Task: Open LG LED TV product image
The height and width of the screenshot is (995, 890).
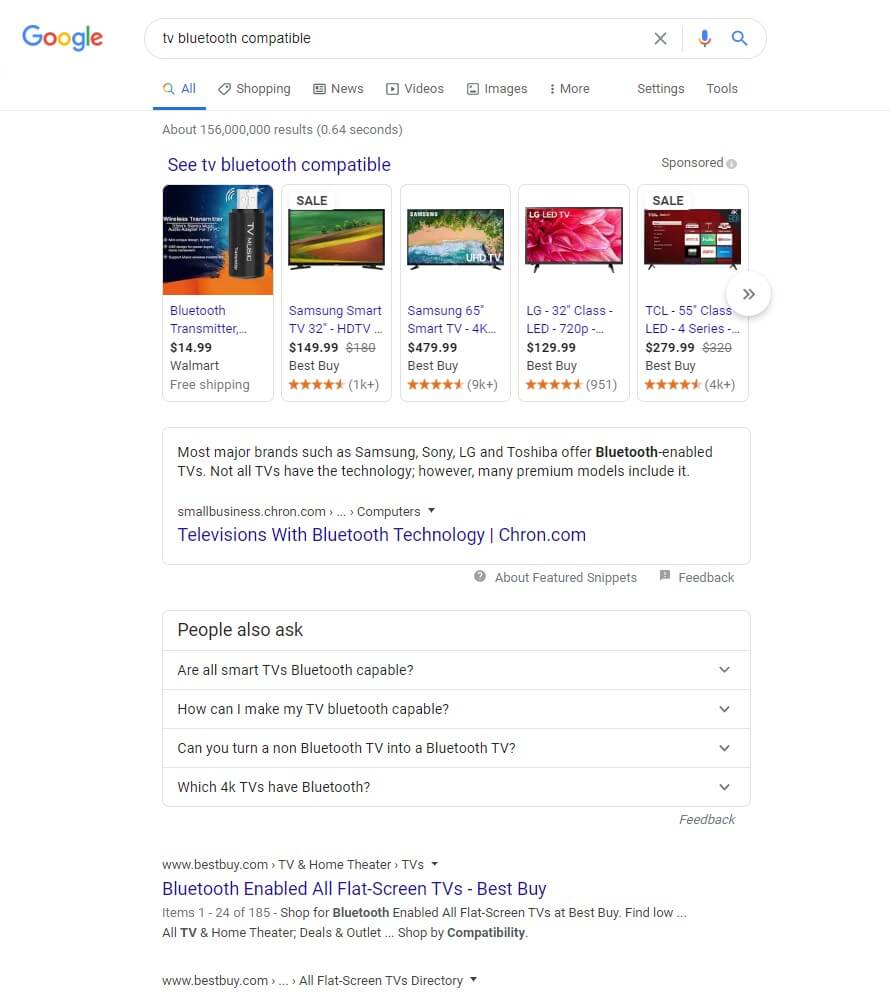Action: 574,240
